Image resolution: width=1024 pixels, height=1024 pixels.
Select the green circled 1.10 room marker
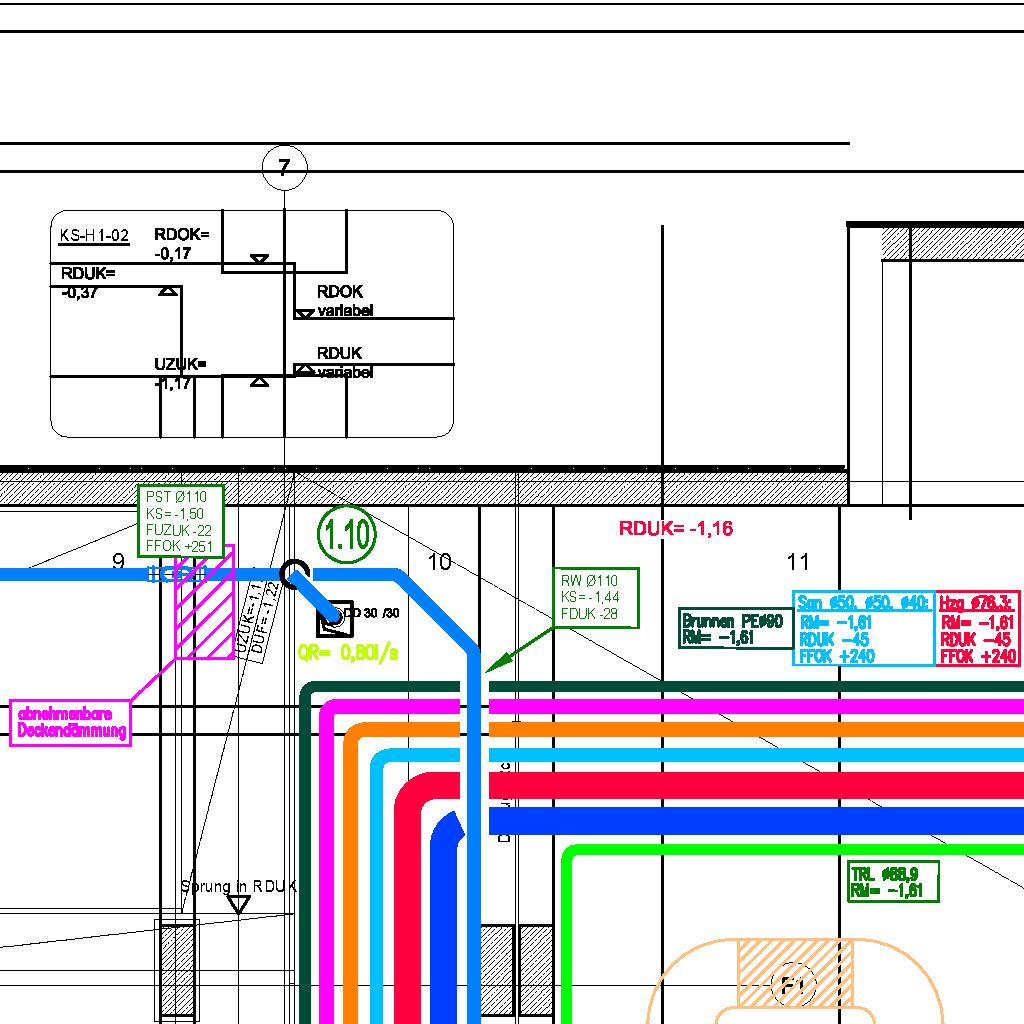tap(347, 535)
